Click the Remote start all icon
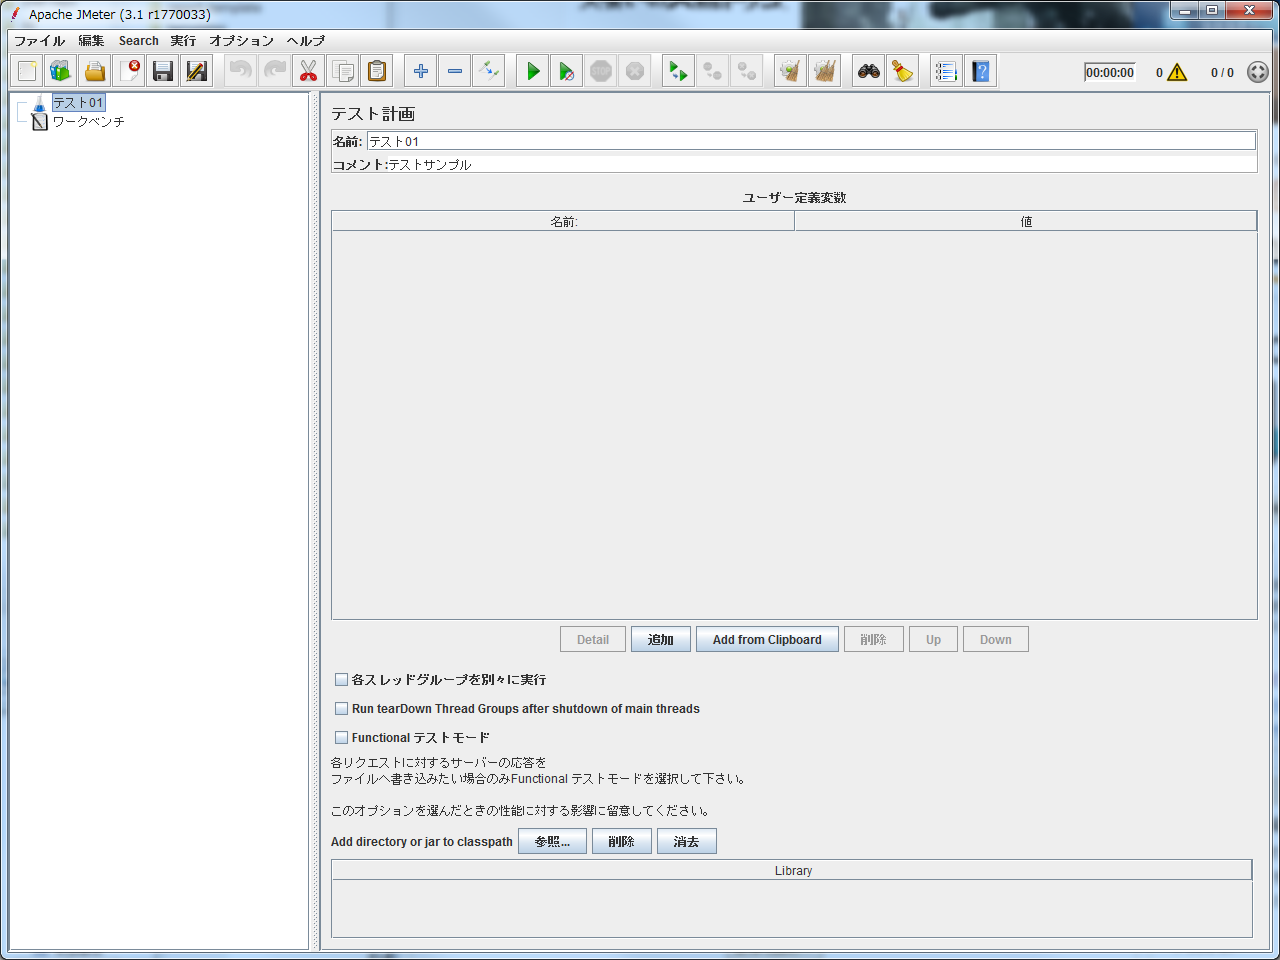The width and height of the screenshot is (1280, 960). (x=679, y=71)
